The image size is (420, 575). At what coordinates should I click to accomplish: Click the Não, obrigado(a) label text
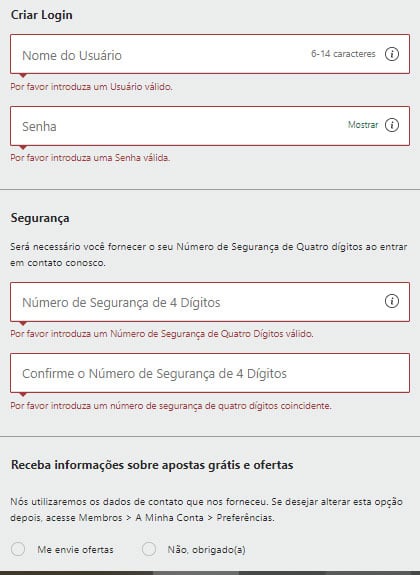point(206,550)
